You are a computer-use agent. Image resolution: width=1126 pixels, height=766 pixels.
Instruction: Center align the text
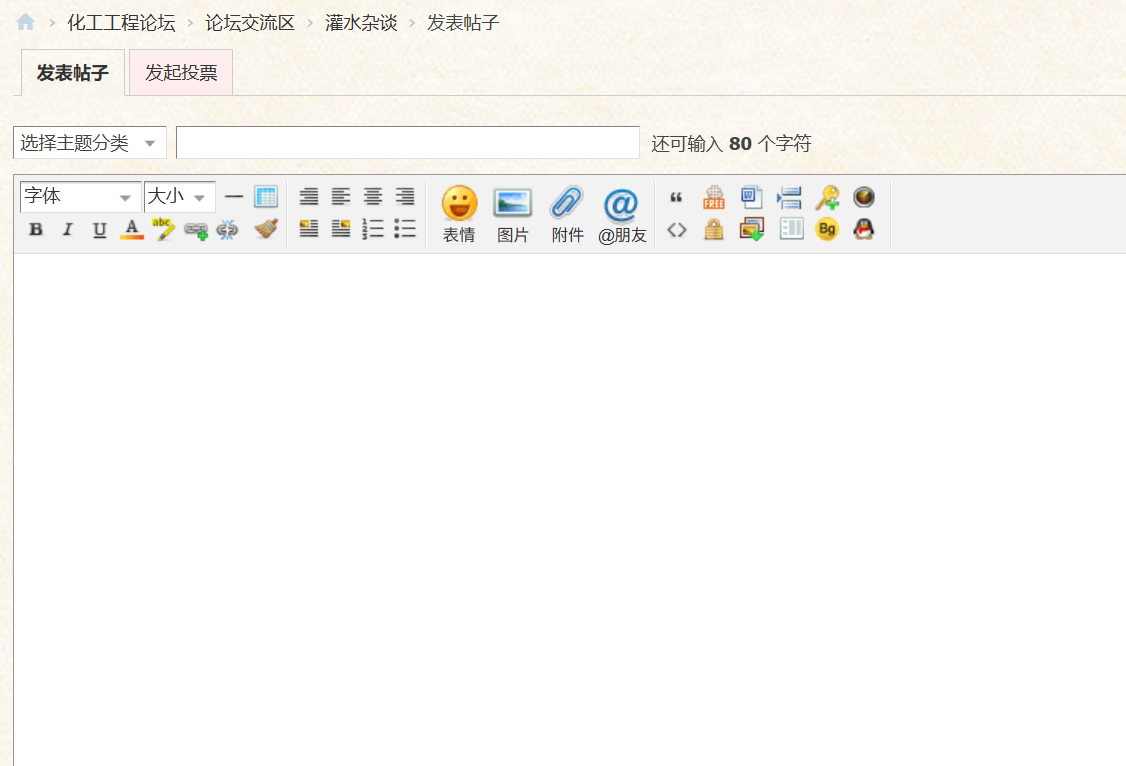coord(373,196)
